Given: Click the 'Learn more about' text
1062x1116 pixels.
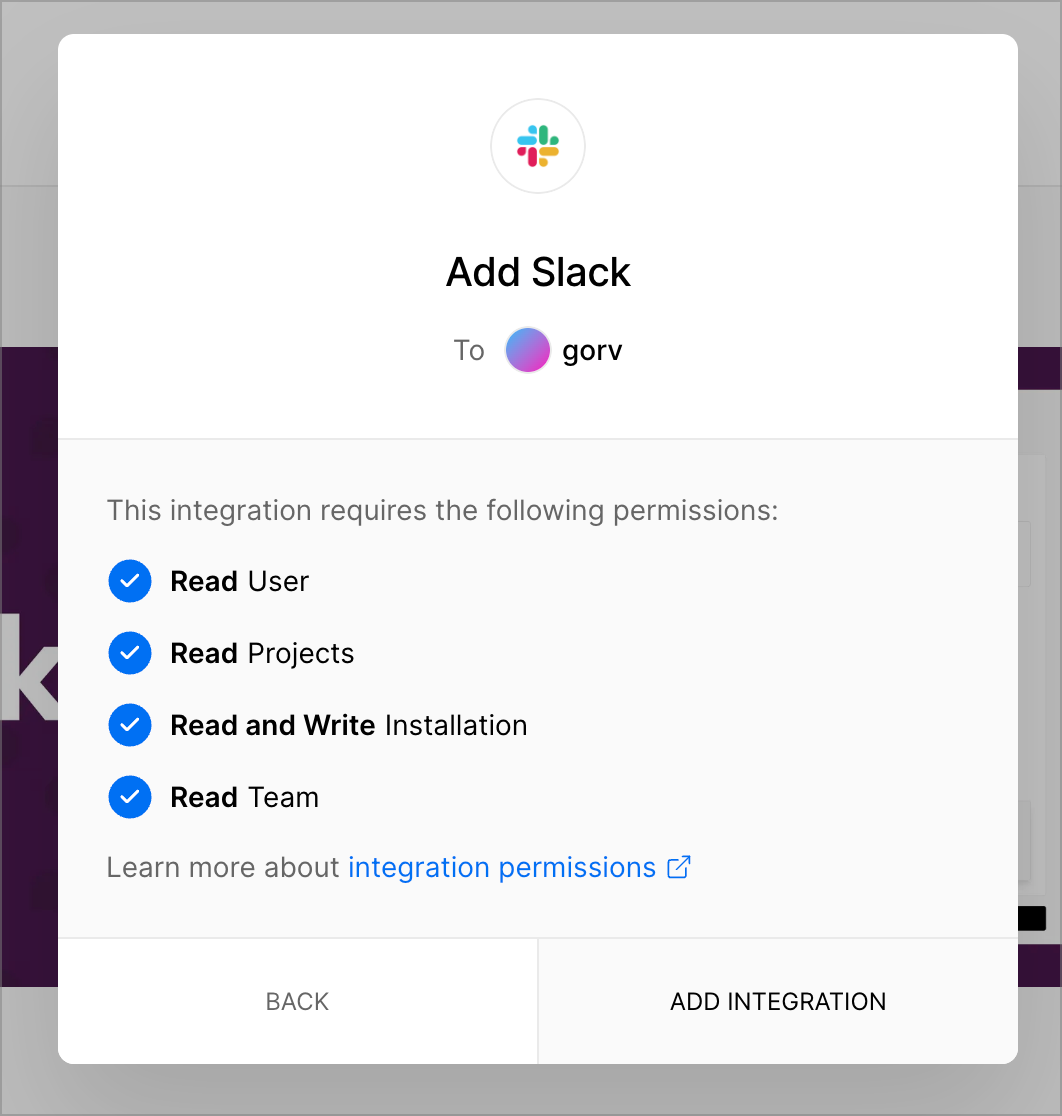Looking at the screenshot, I should (x=223, y=868).
